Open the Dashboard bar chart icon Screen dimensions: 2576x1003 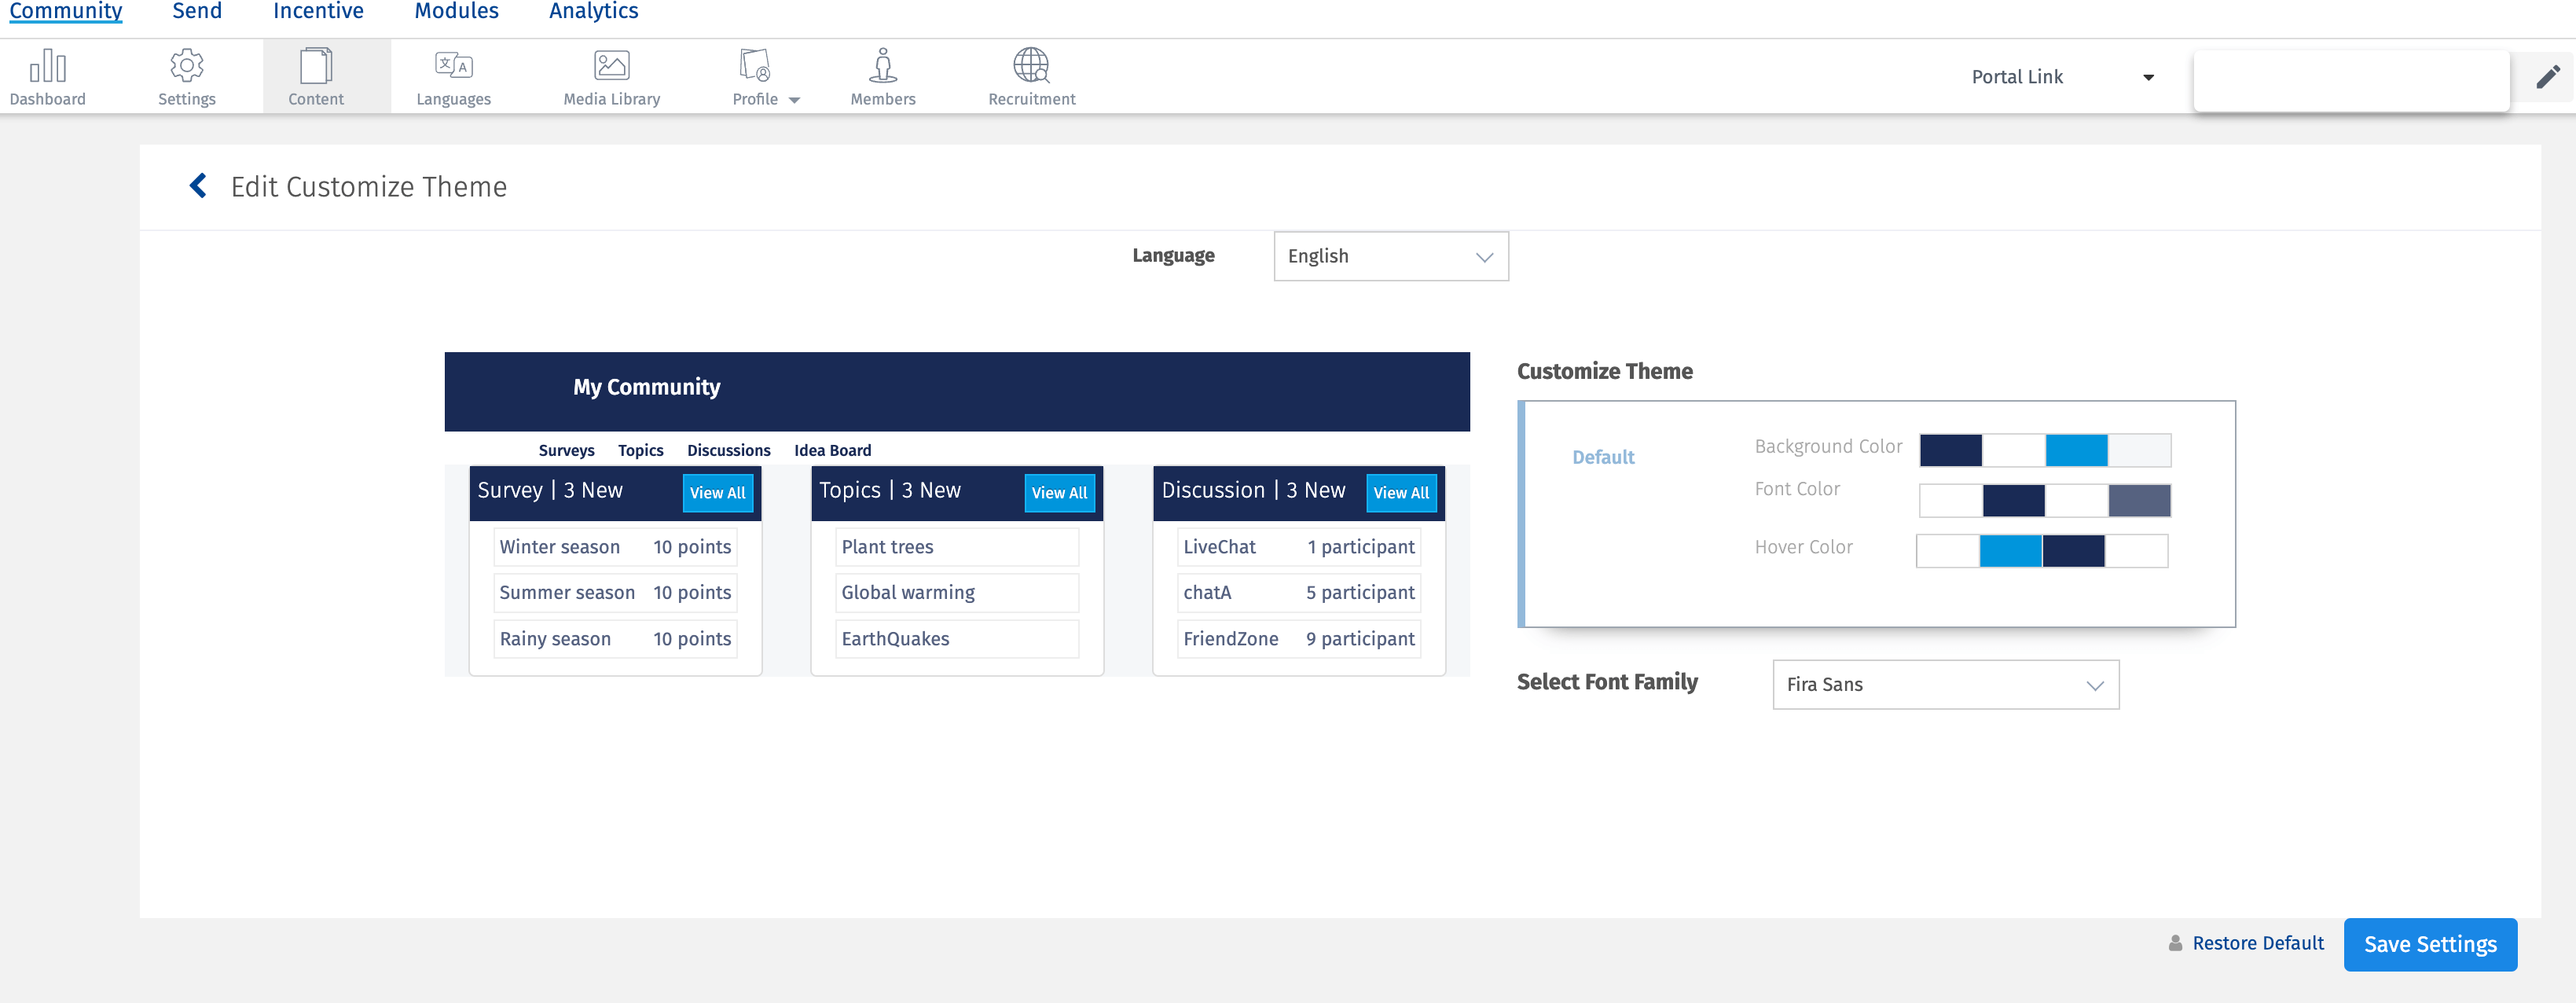point(47,66)
